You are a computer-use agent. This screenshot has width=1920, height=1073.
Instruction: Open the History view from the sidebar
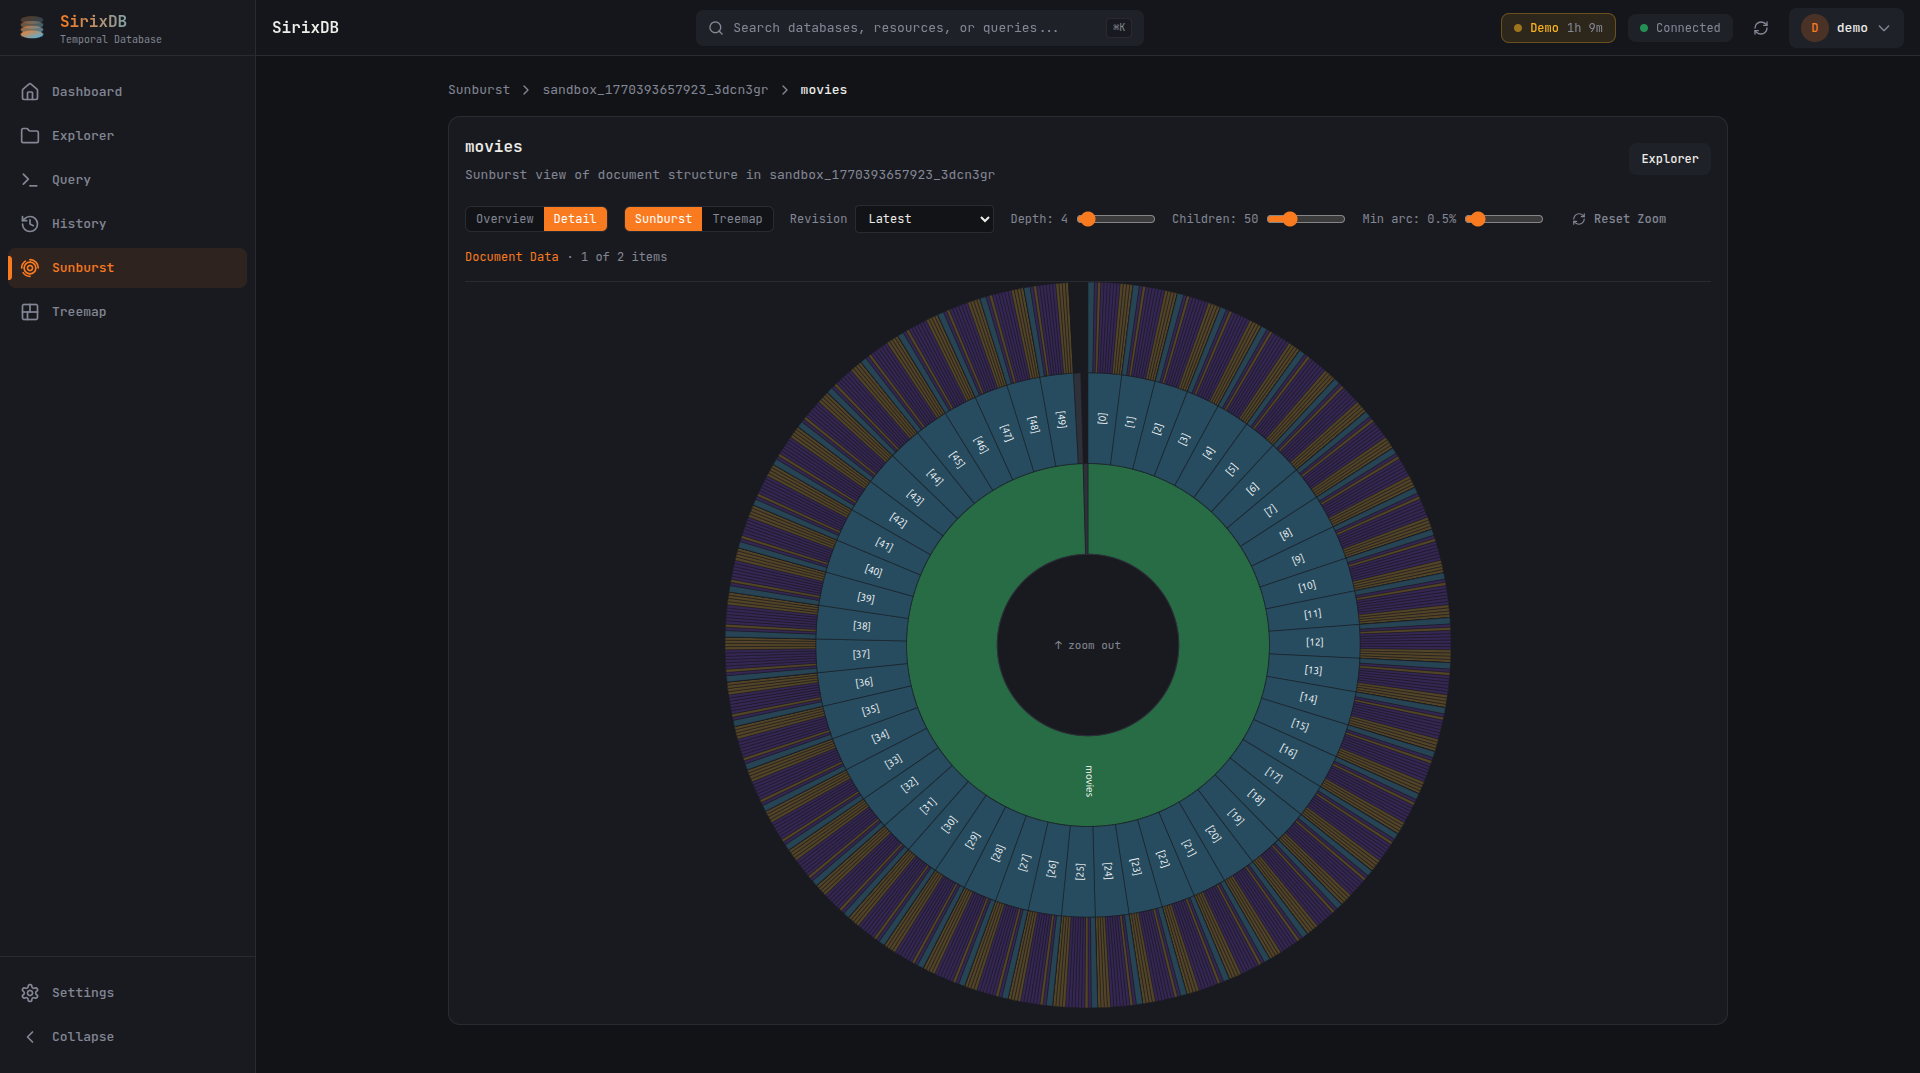[79, 223]
